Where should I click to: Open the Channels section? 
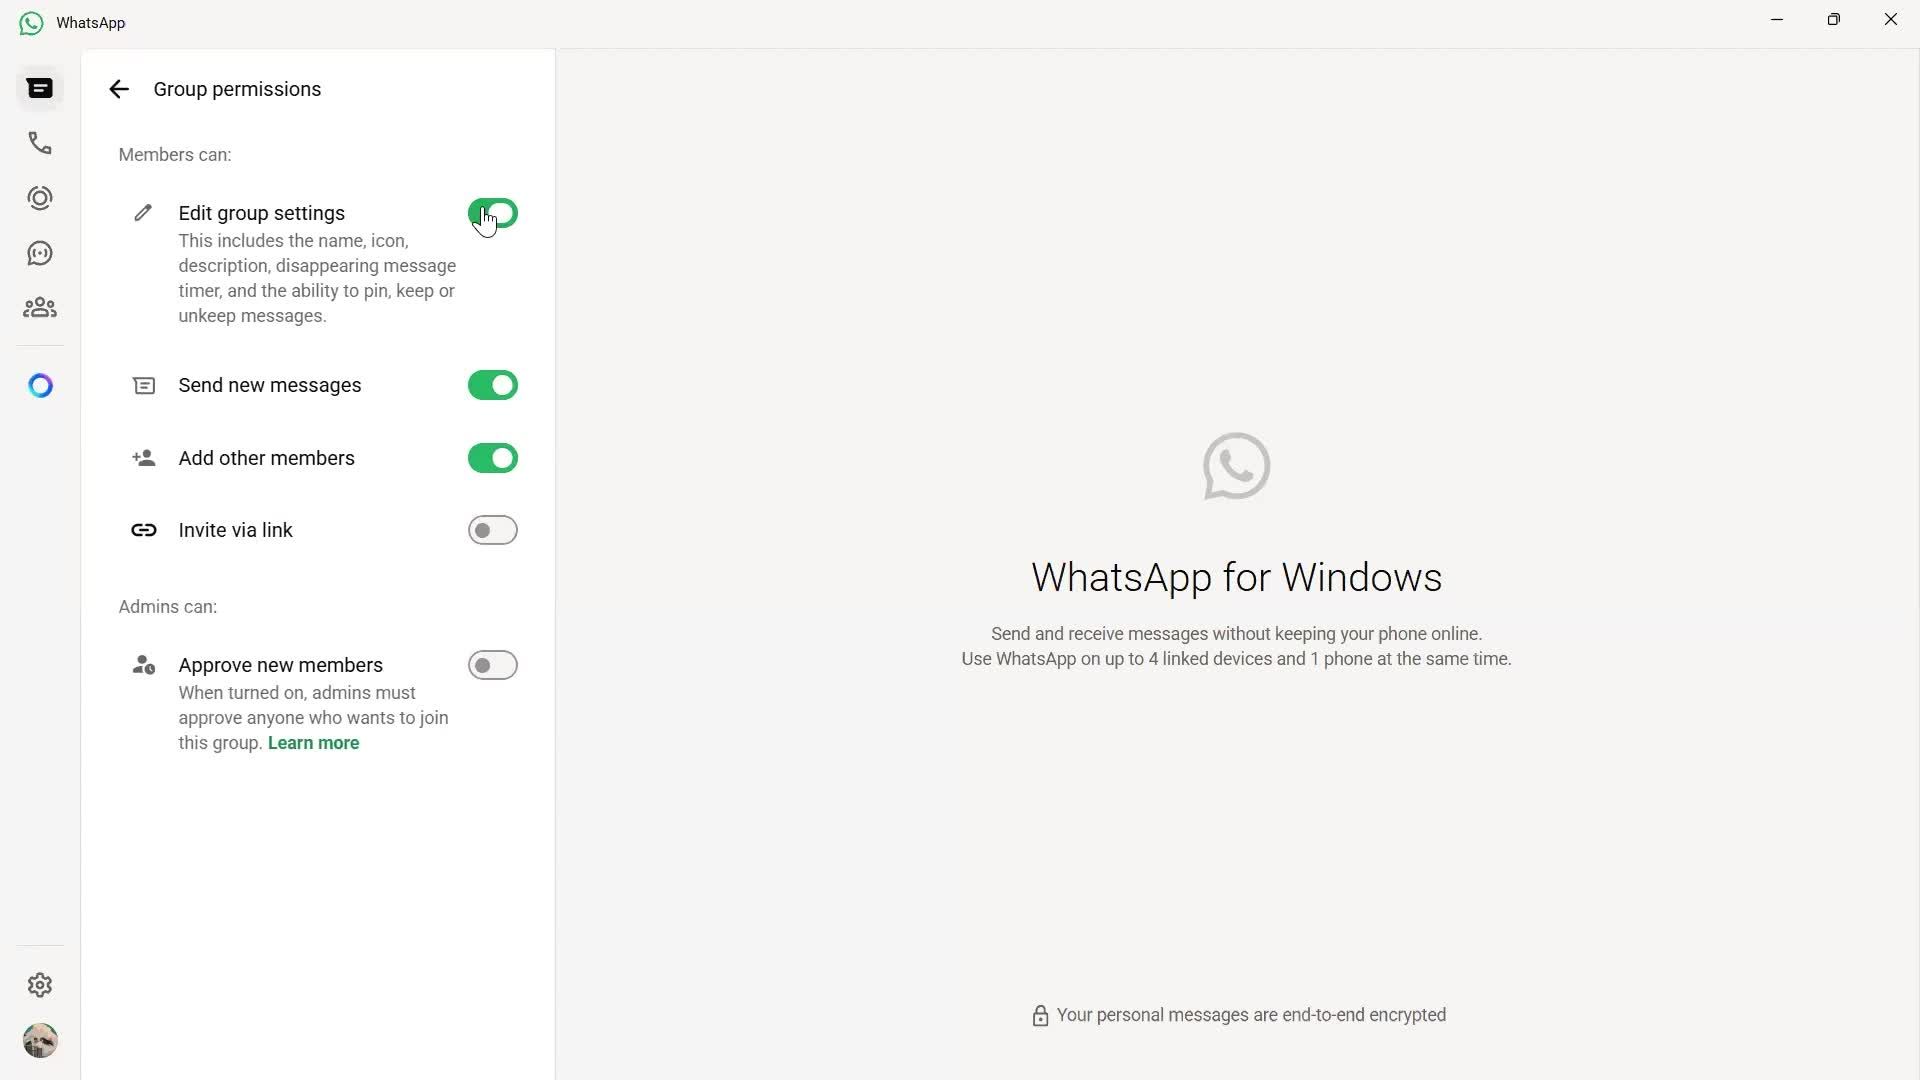pyautogui.click(x=40, y=252)
